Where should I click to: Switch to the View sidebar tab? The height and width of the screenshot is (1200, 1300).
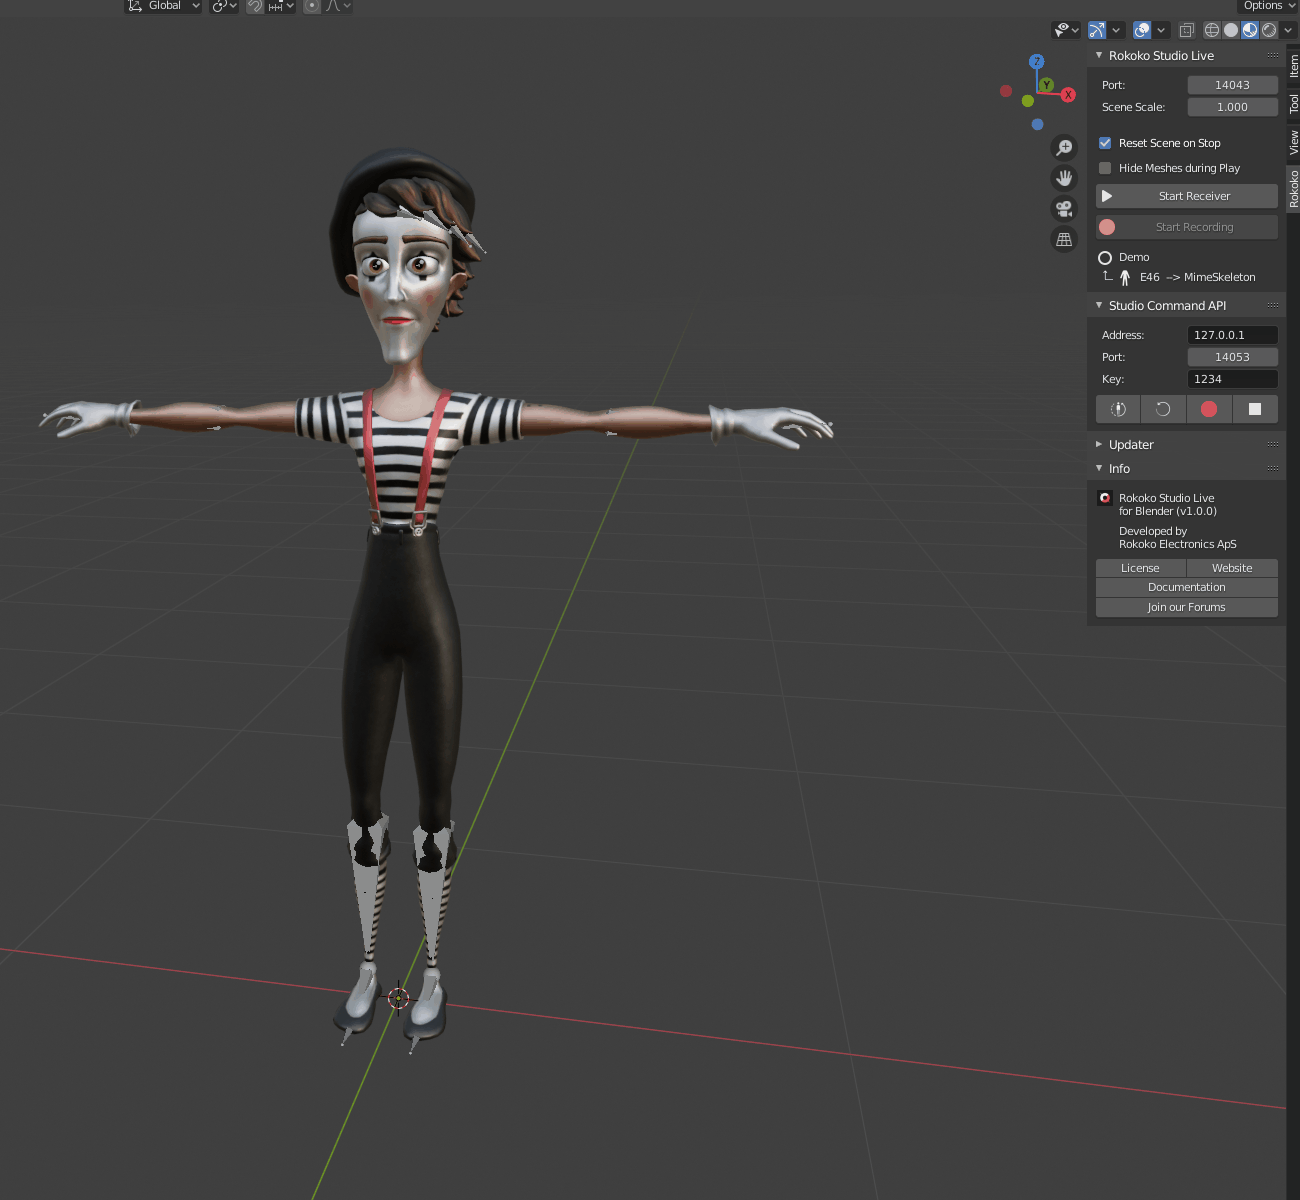pos(1293,142)
